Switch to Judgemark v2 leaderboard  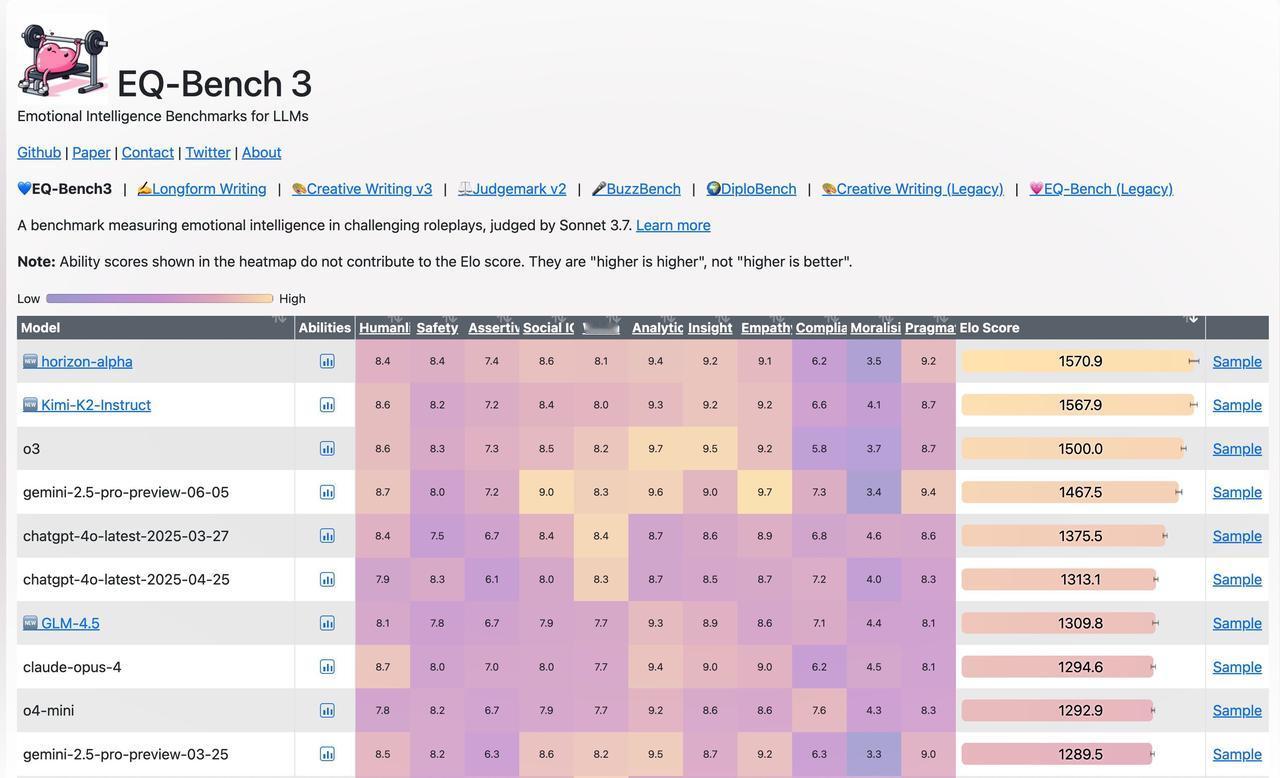tap(512, 189)
